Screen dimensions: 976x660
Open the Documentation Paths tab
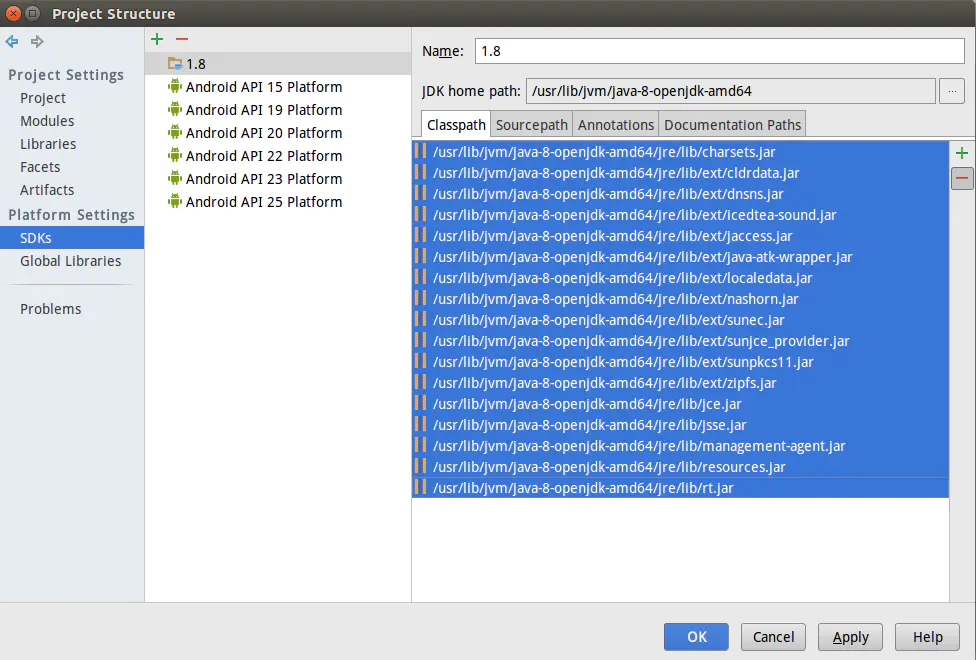(732, 125)
